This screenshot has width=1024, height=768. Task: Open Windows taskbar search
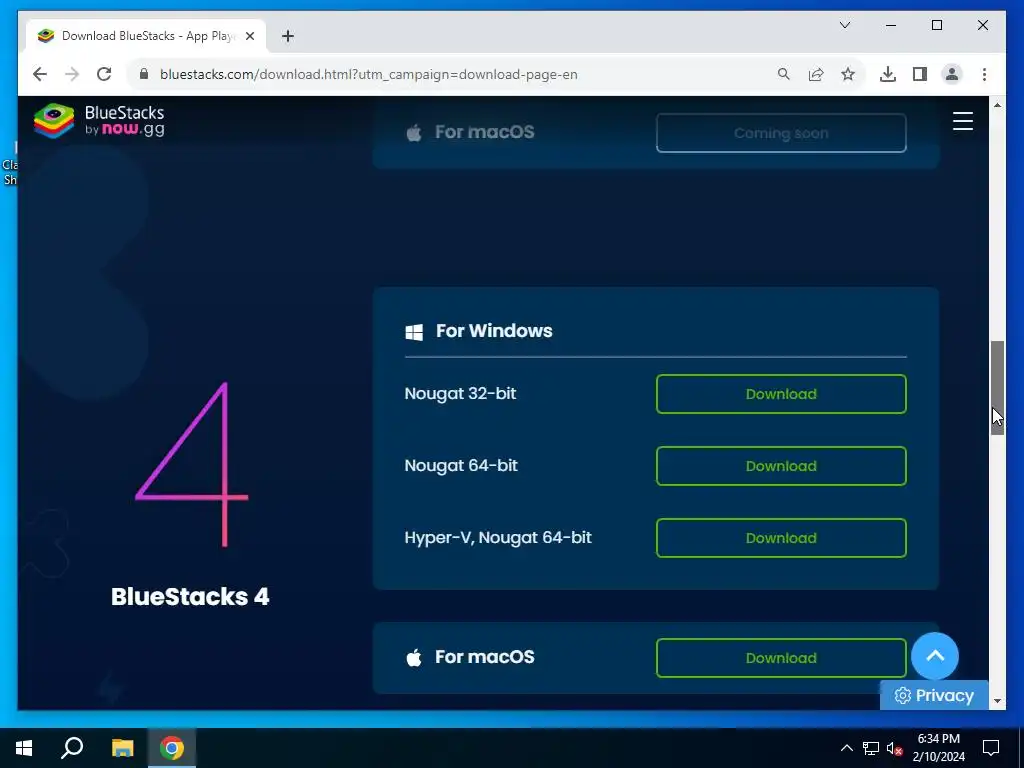point(72,748)
